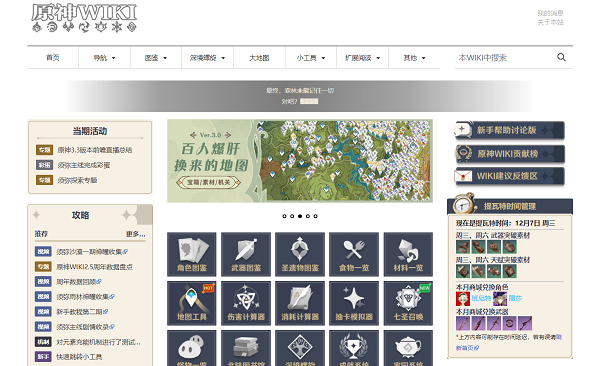
Task: Launch the 地图工具 map pin tile
Action: [192, 303]
